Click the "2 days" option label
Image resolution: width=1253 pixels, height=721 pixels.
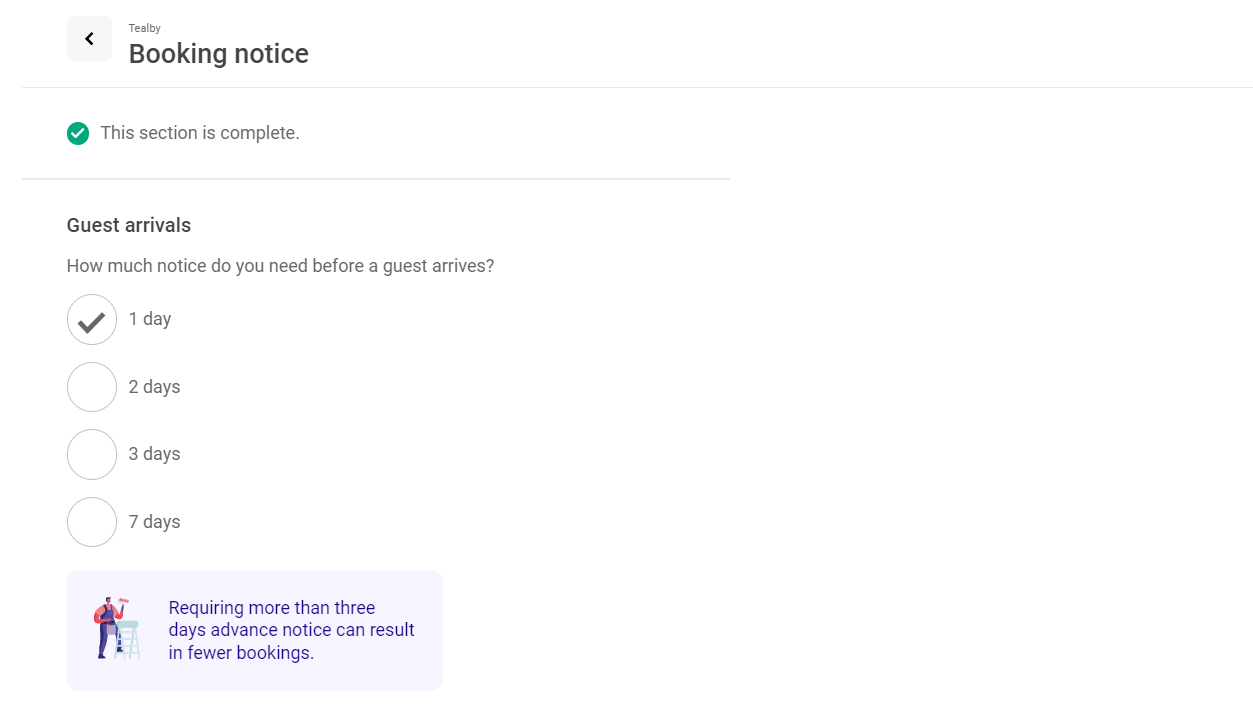click(x=154, y=387)
